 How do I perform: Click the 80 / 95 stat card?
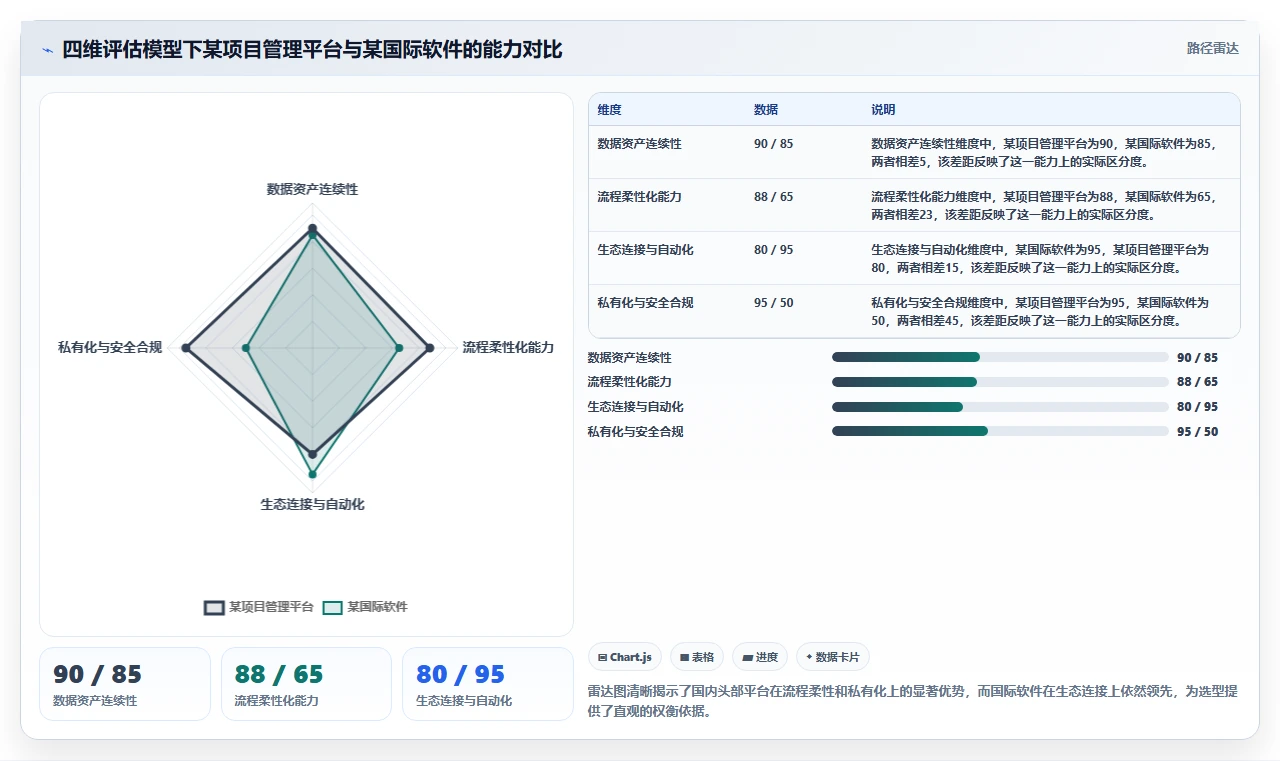[x=488, y=684]
